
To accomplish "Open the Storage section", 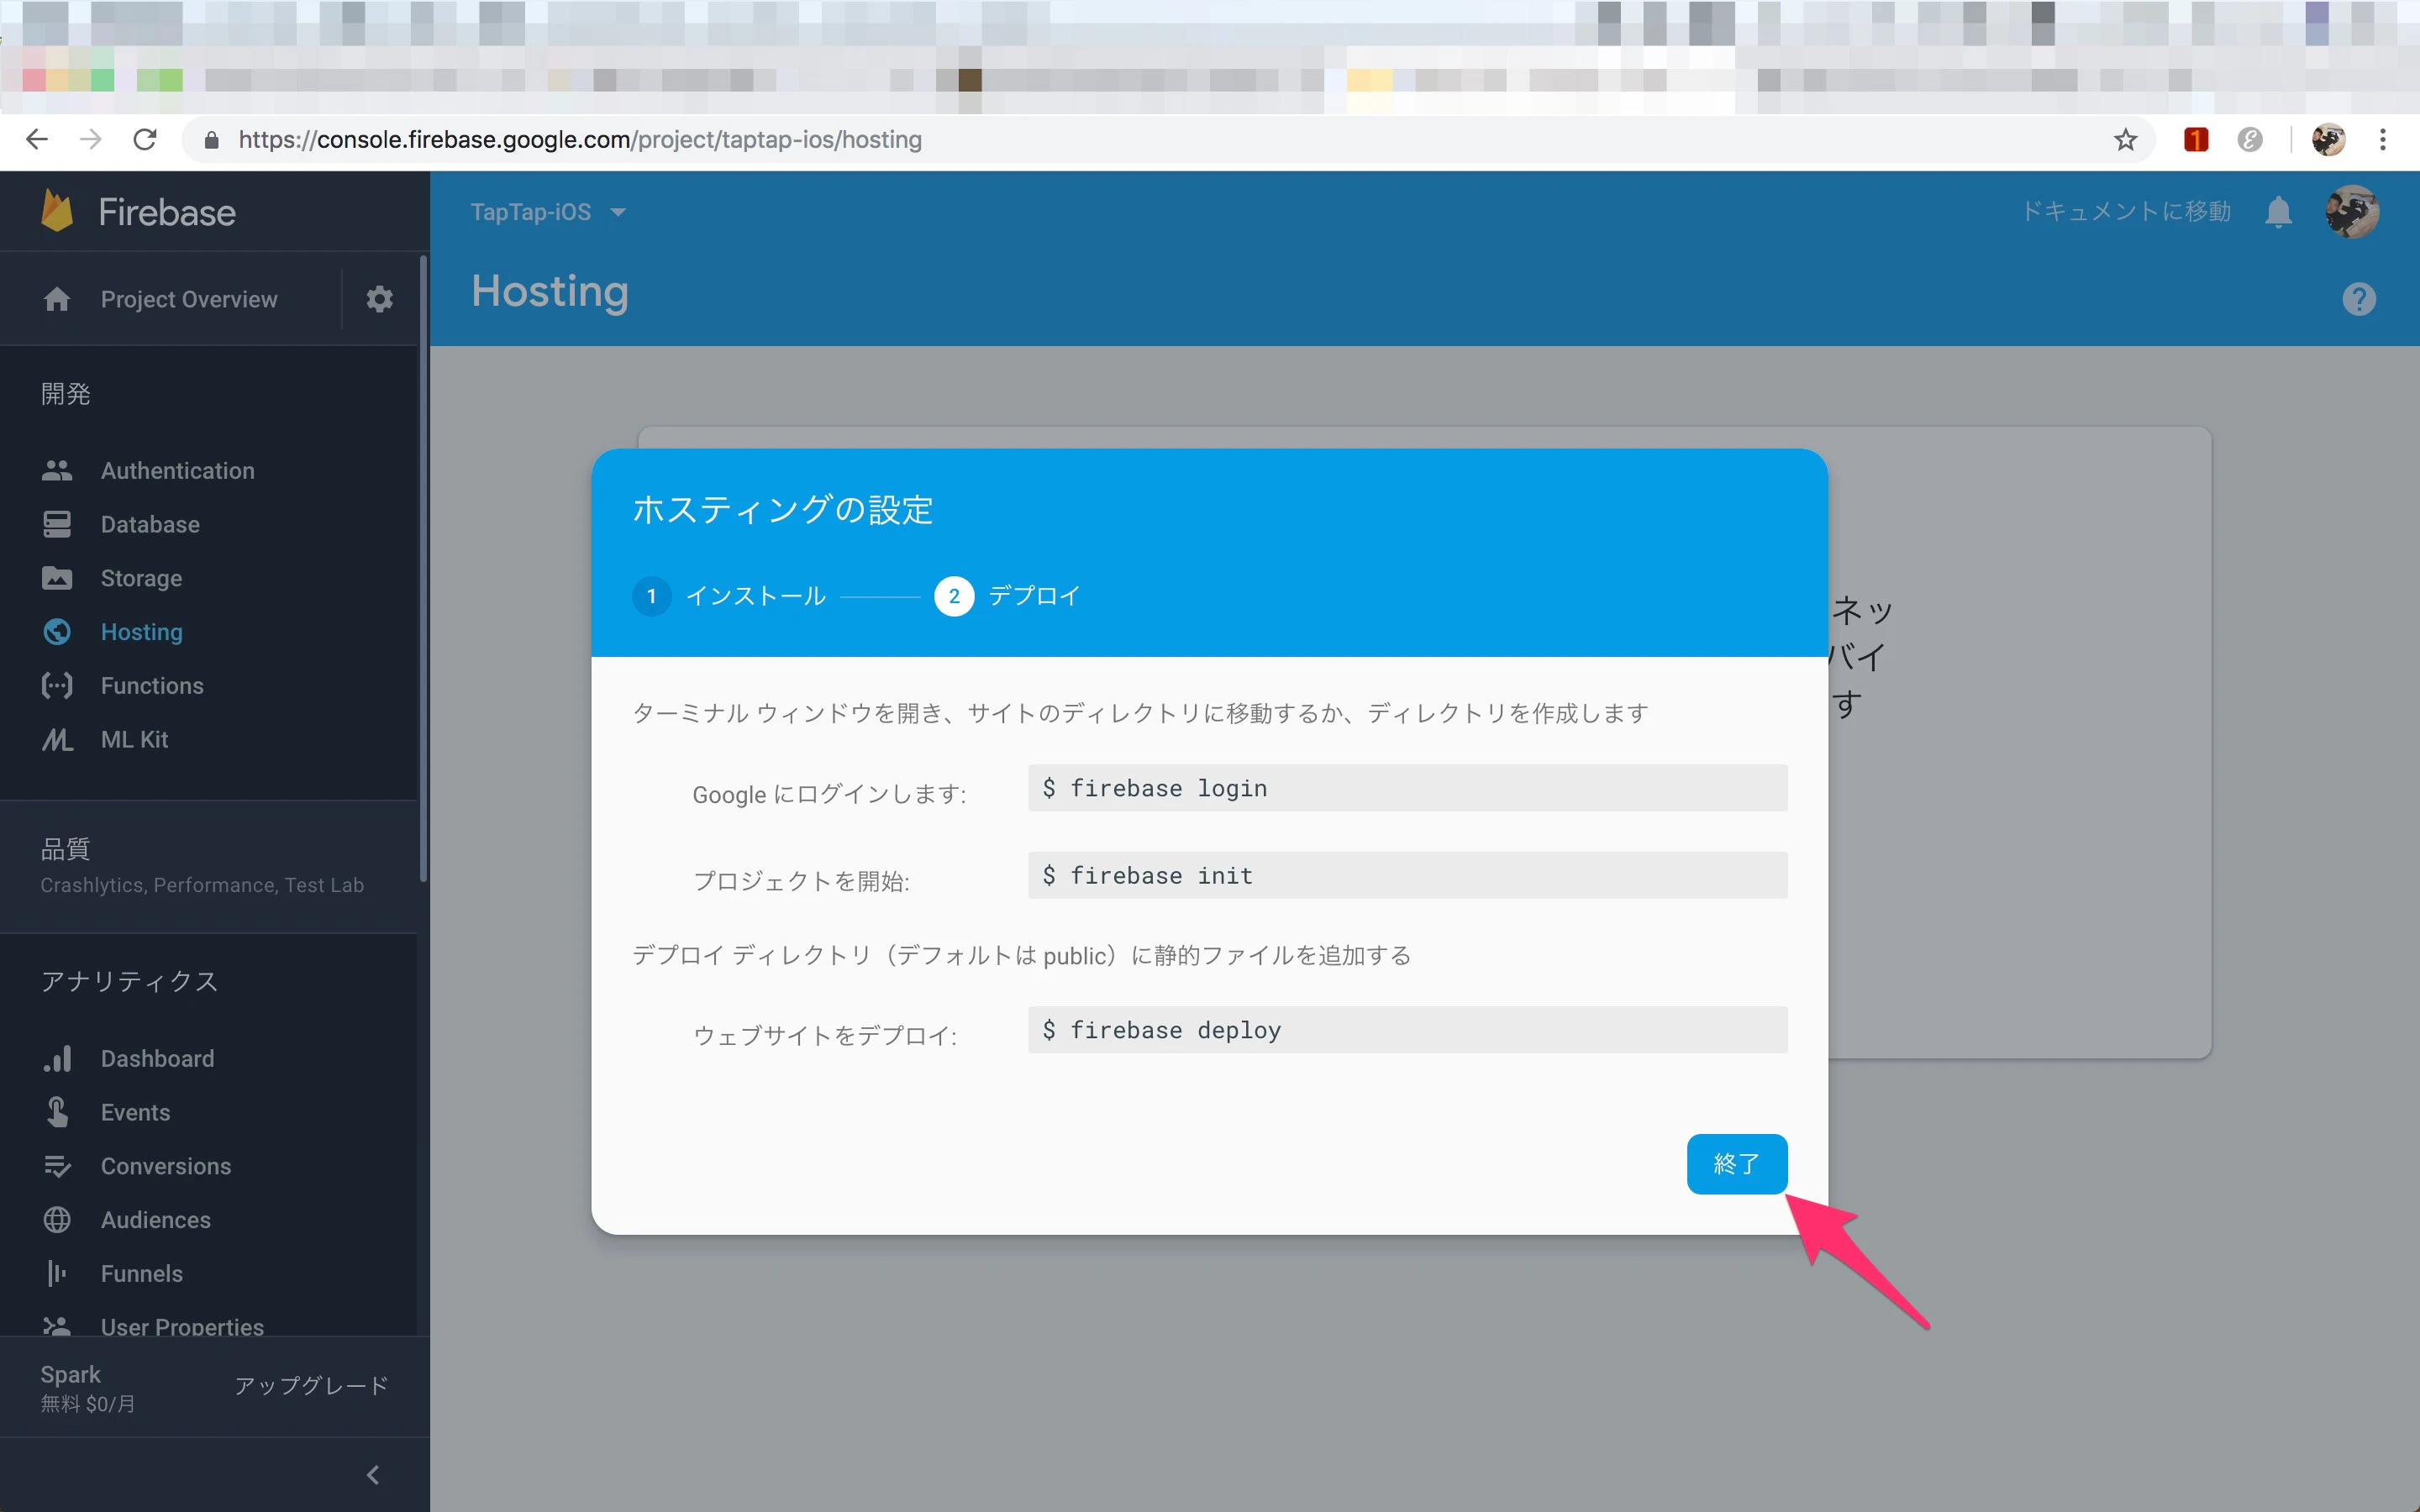I will pyautogui.click(x=141, y=578).
